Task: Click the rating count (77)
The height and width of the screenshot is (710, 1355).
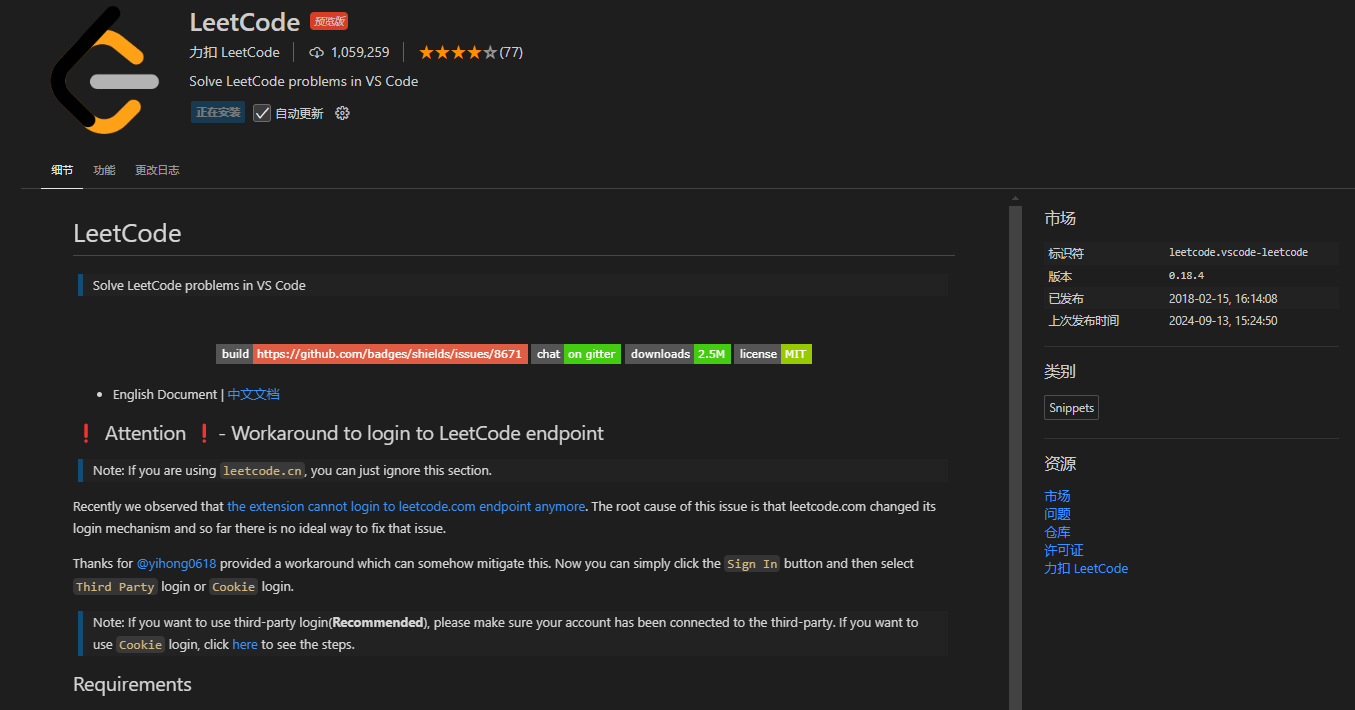Action: pos(511,52)
